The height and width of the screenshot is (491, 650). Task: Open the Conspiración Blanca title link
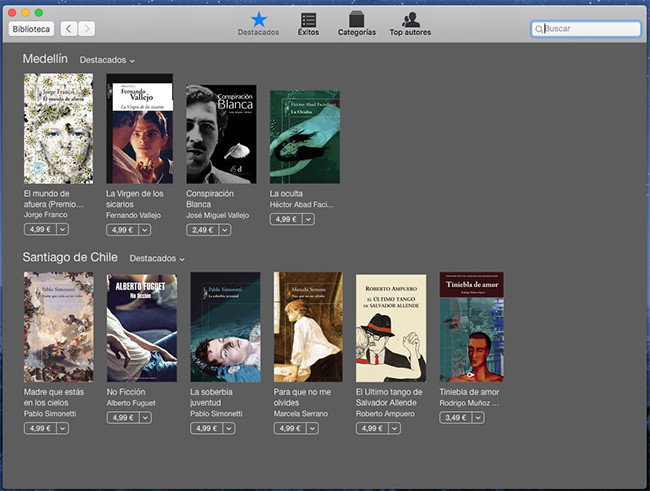[x=210, y=199]
